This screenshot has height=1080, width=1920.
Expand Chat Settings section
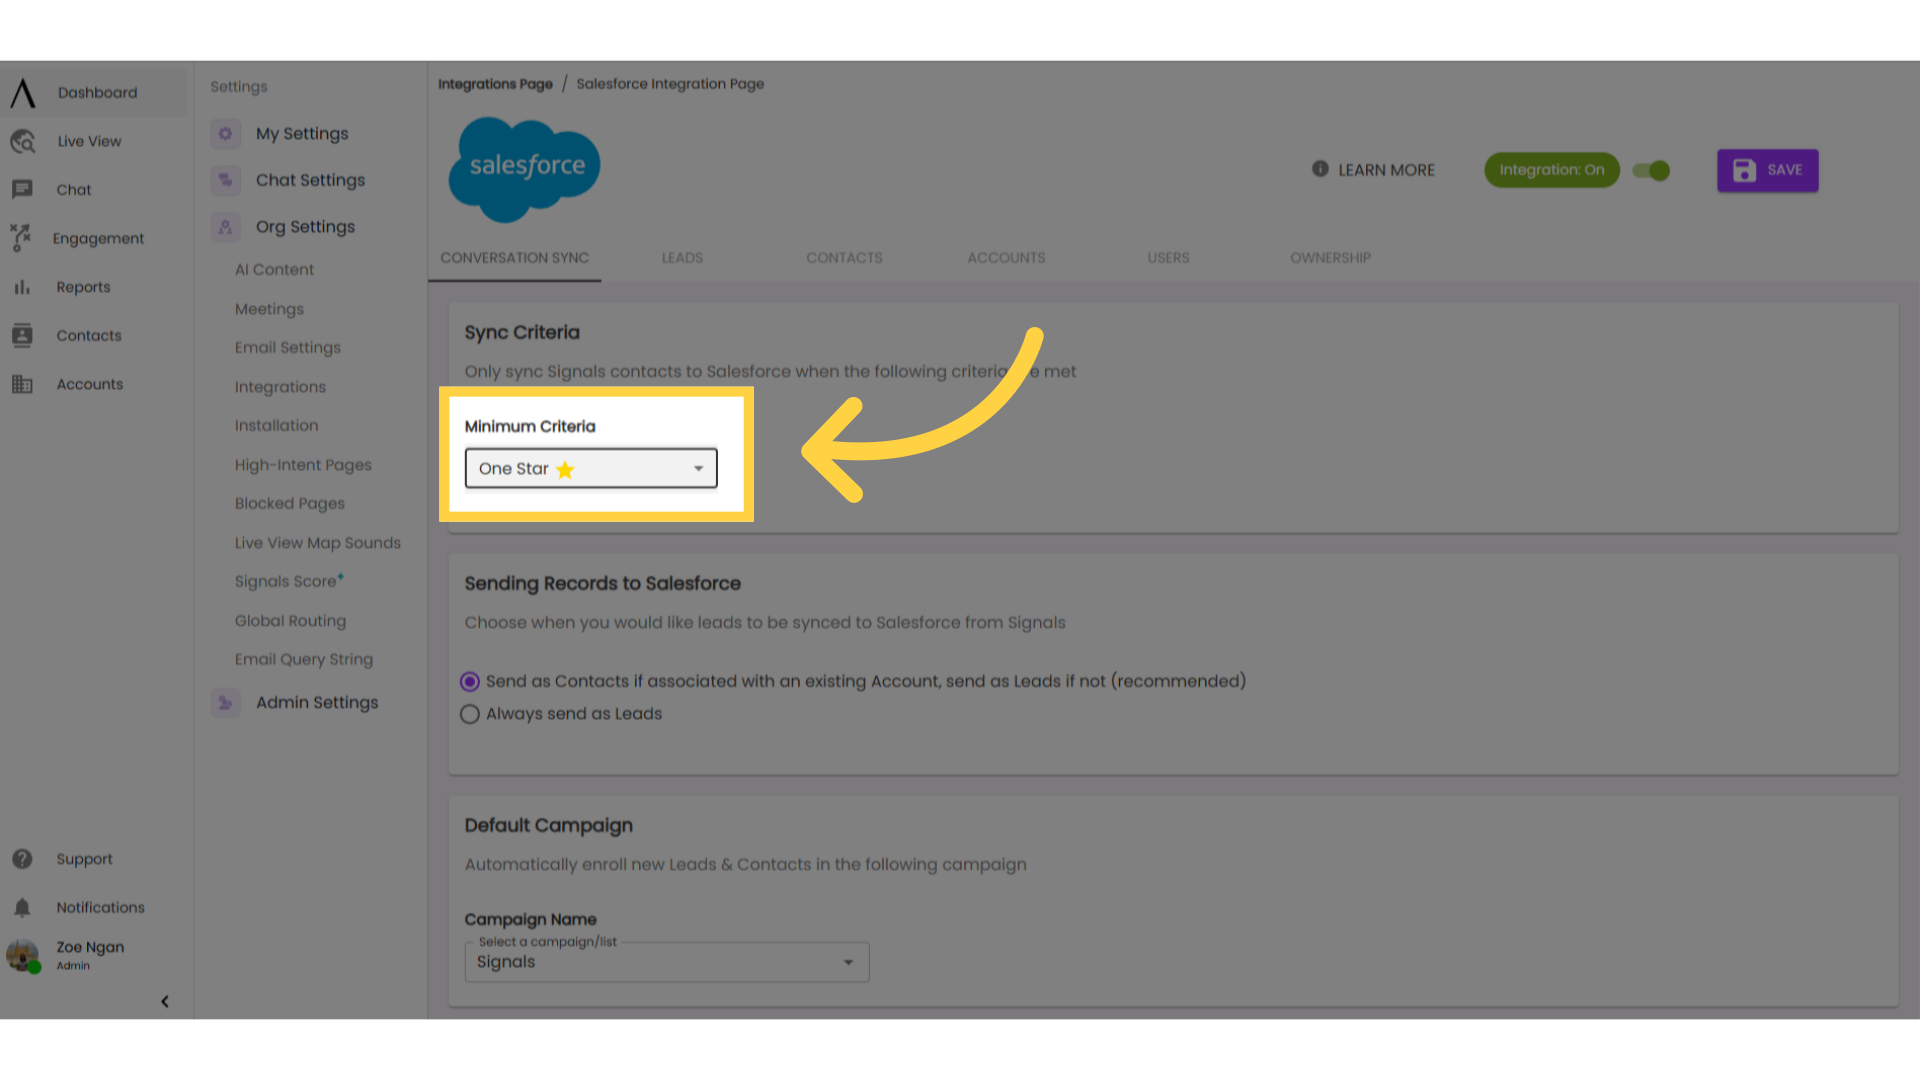310,180
